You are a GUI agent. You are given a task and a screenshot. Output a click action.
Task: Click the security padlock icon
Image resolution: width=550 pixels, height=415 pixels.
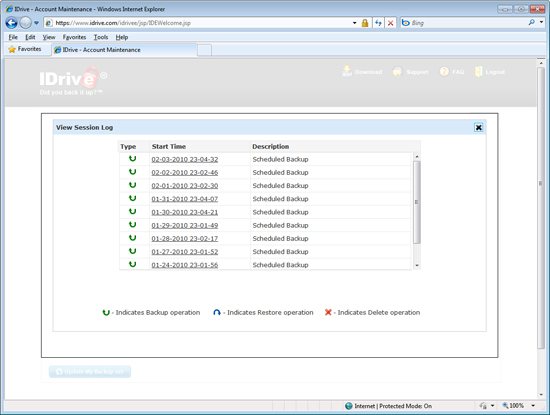click(365, 23)
